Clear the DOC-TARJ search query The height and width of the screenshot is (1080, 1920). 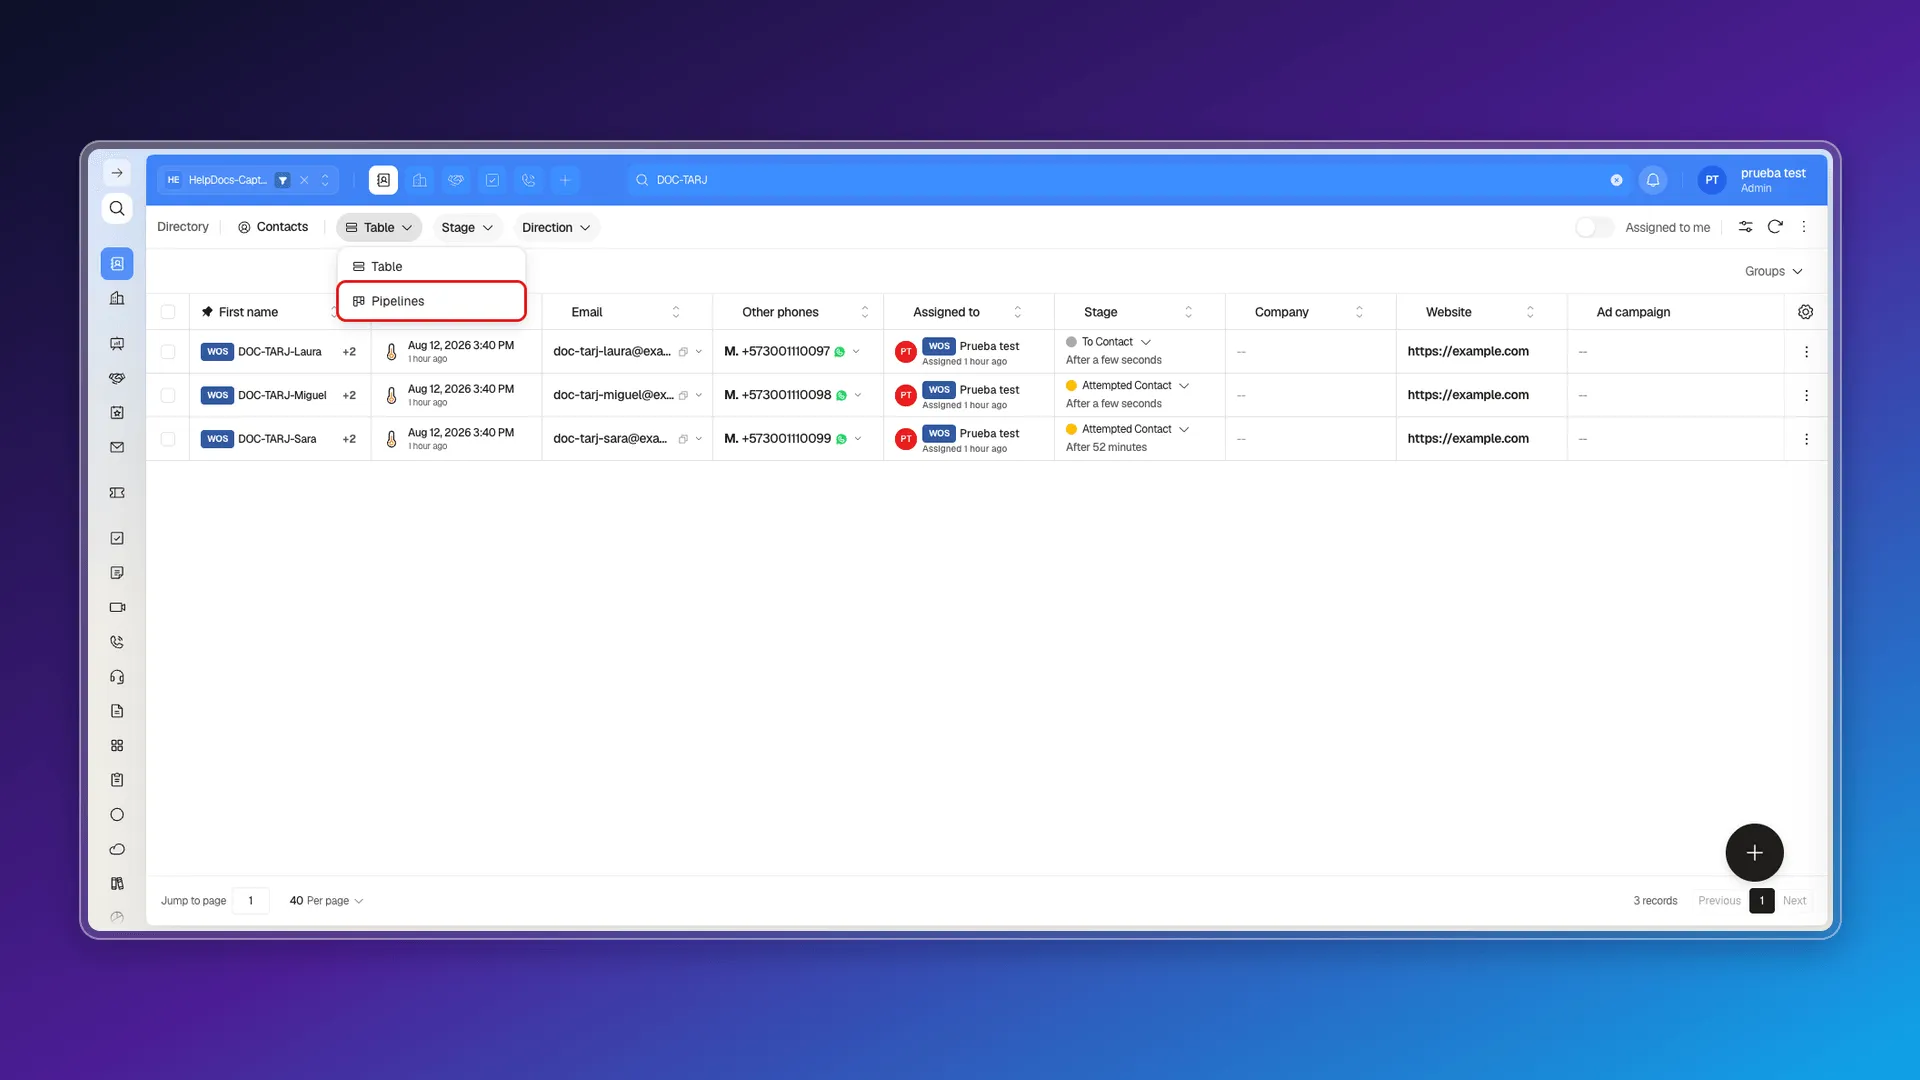click(1616, 180)
